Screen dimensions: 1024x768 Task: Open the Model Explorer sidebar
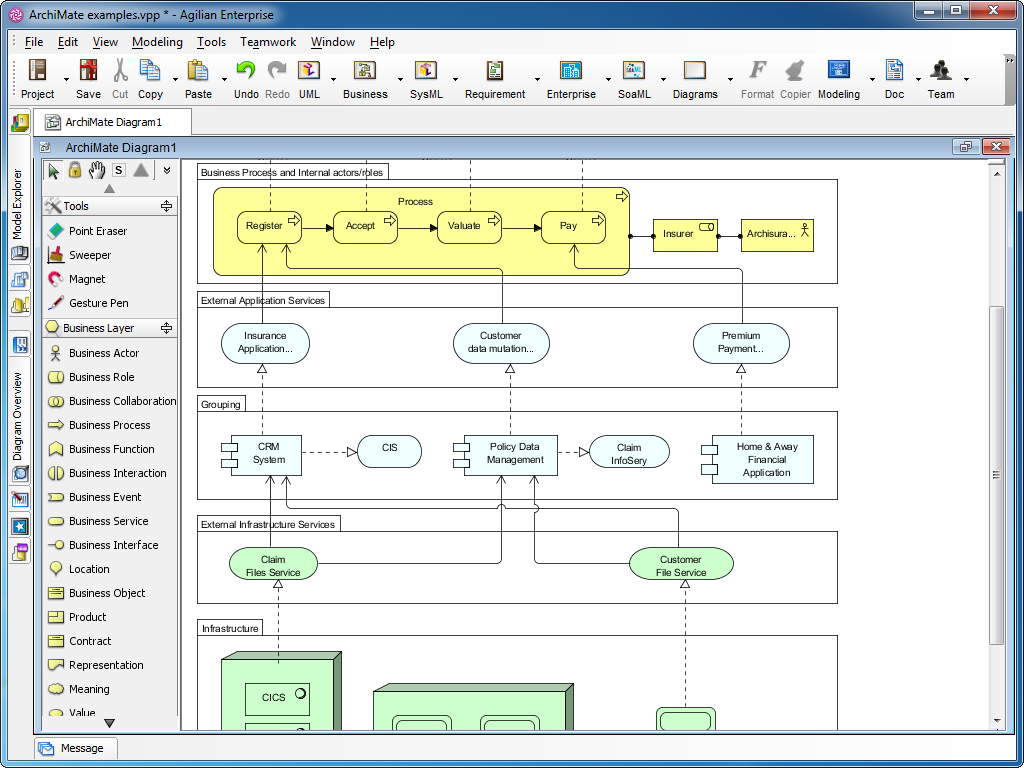coord(18,189)
